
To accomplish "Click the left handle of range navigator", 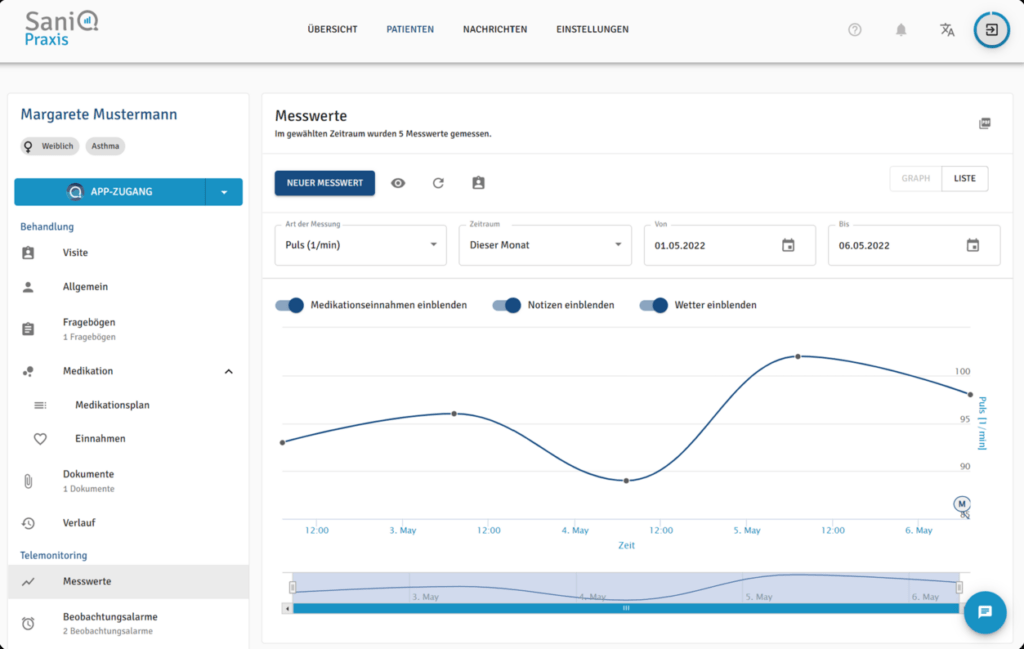I will (x=293, y=588).
